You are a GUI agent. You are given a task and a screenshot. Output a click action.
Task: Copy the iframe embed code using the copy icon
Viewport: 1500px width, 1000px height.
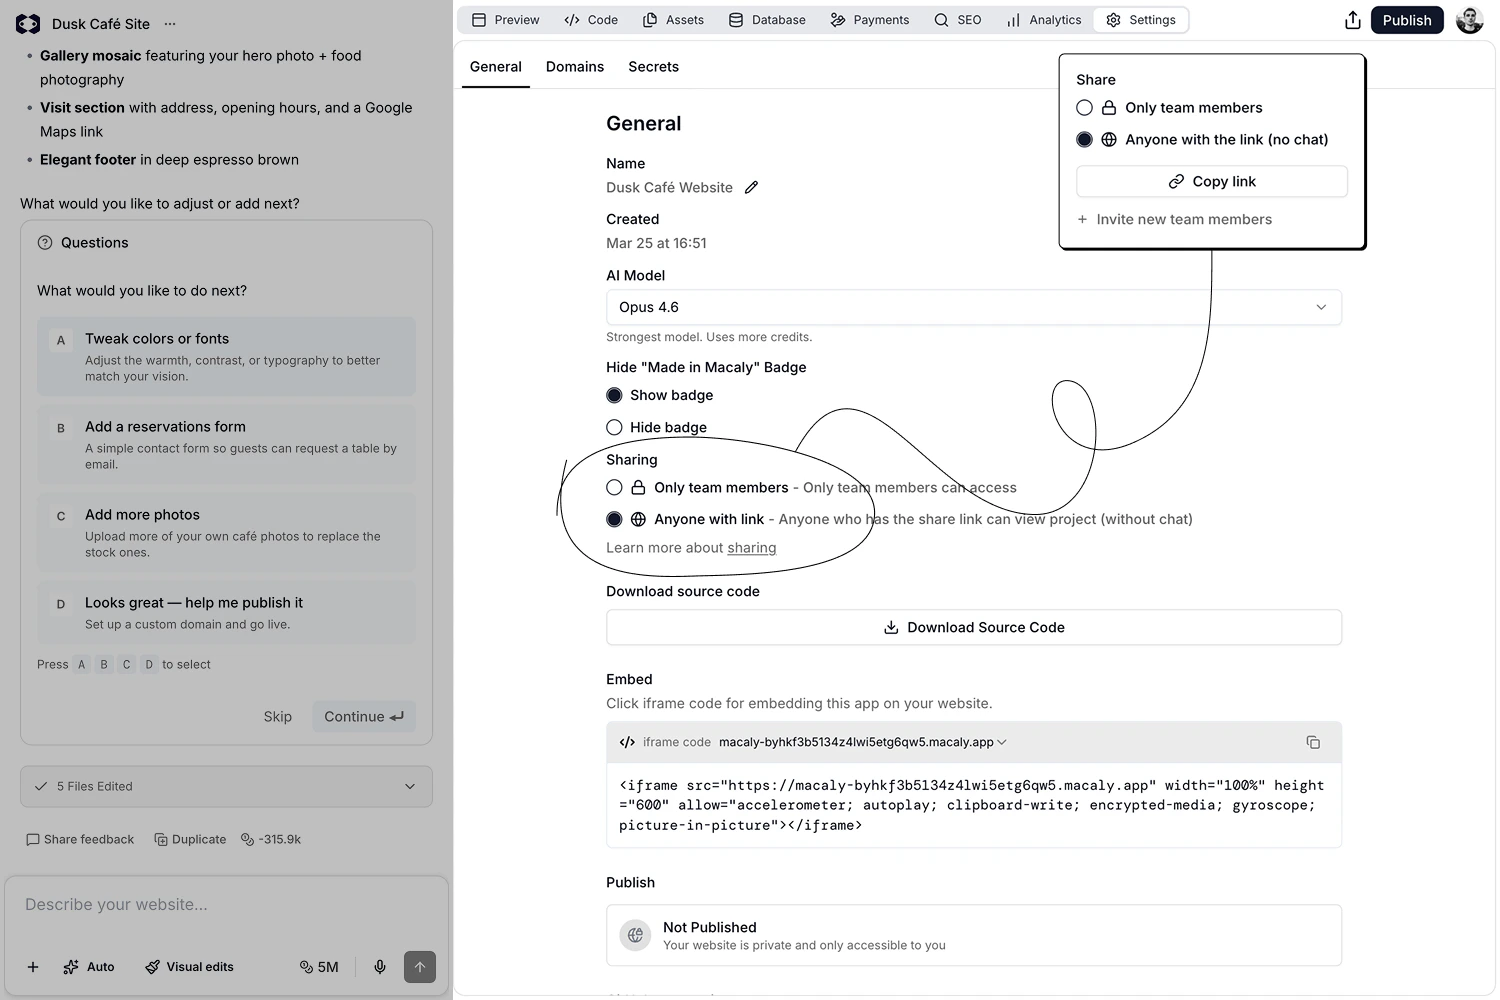[1313, 742]
